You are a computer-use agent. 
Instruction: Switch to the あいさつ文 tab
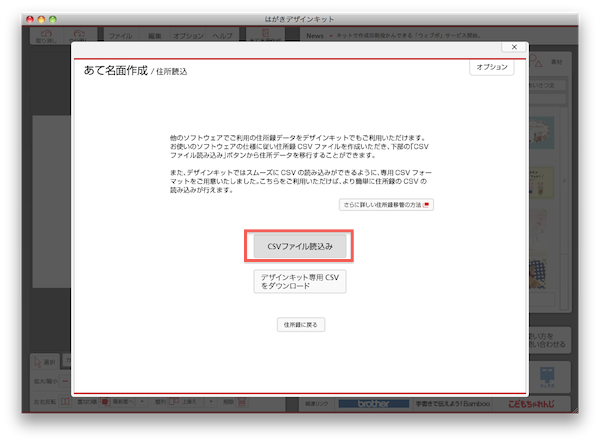pyautogui.click(x=546, y=85)
